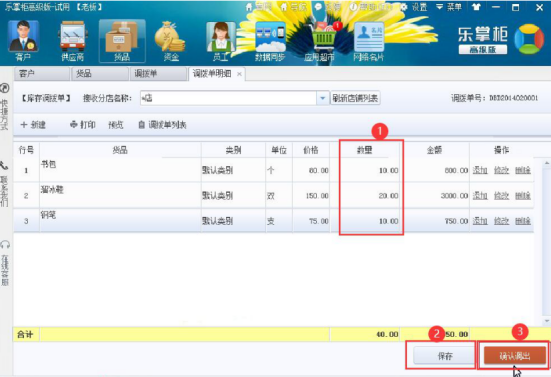Open 快捷方式 shortcuts sidebar panel
Image resolution: width=551 pixels, height=377 pixels.
click(5, 106)
